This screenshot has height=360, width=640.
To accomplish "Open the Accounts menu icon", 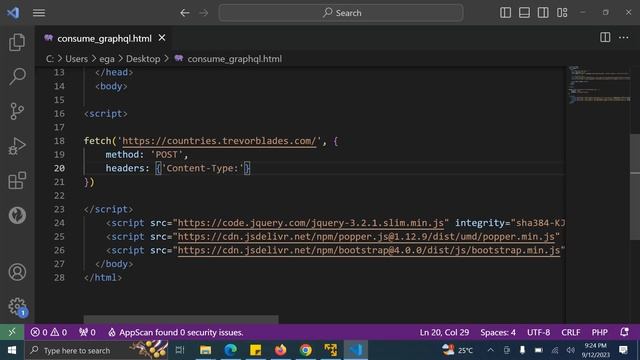I will pos(17,272).
